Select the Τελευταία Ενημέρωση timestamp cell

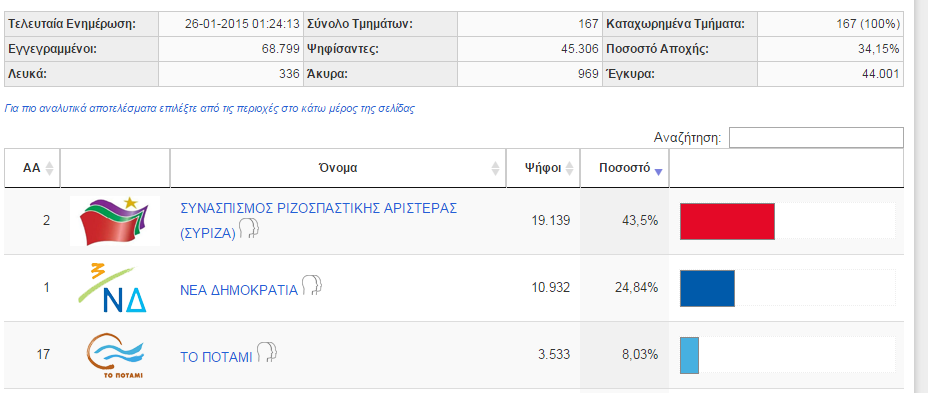pyautogui.click(x=230, y=24)
